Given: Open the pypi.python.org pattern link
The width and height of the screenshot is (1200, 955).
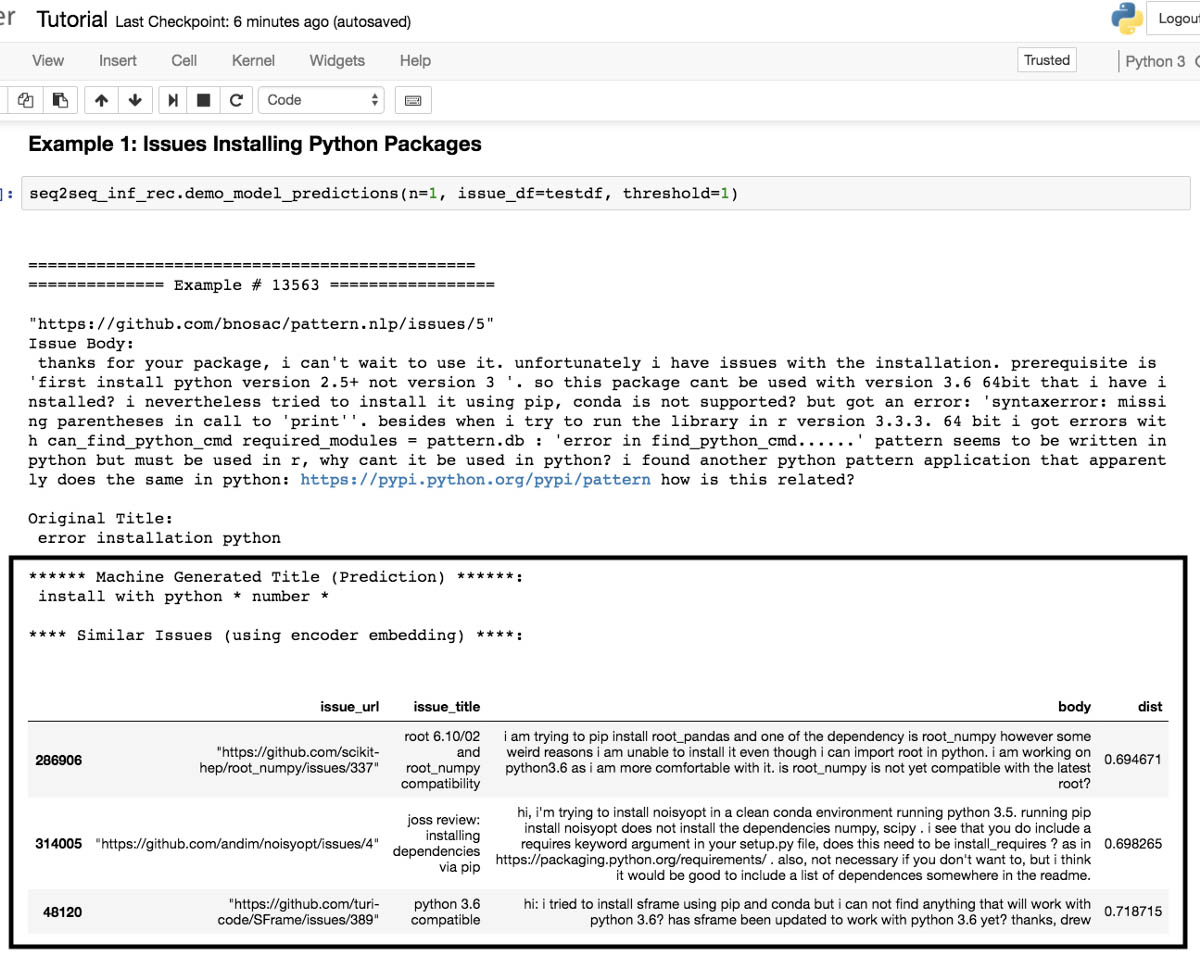Looking at the screenshot, I should coord(475,479).
